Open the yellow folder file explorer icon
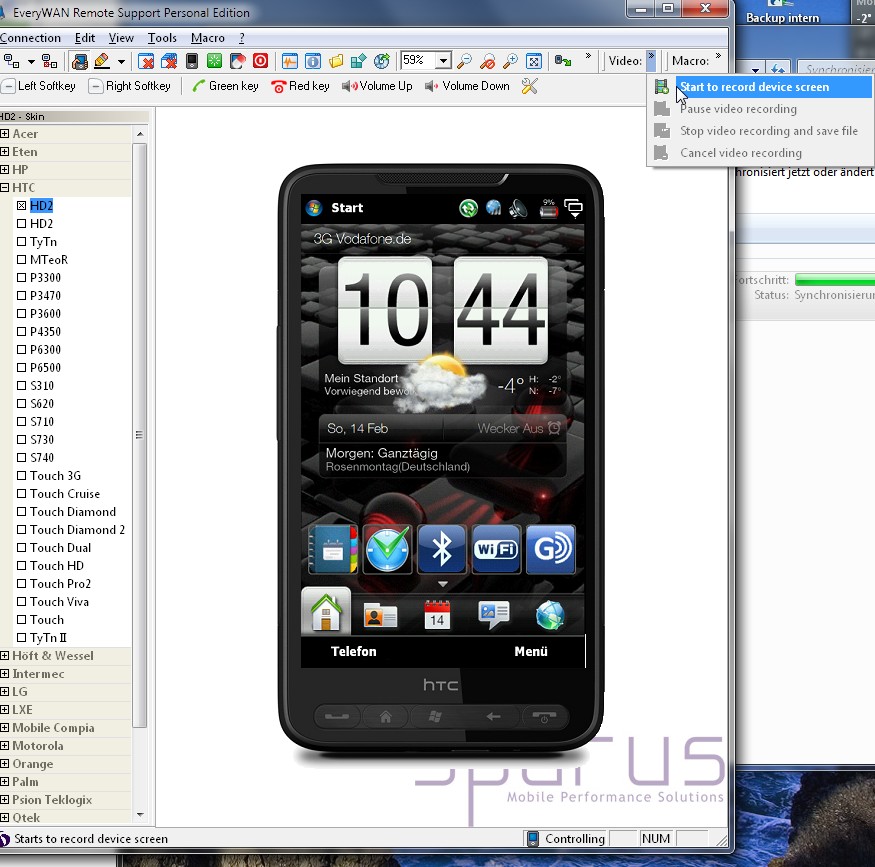 click(x=336, y=61)
